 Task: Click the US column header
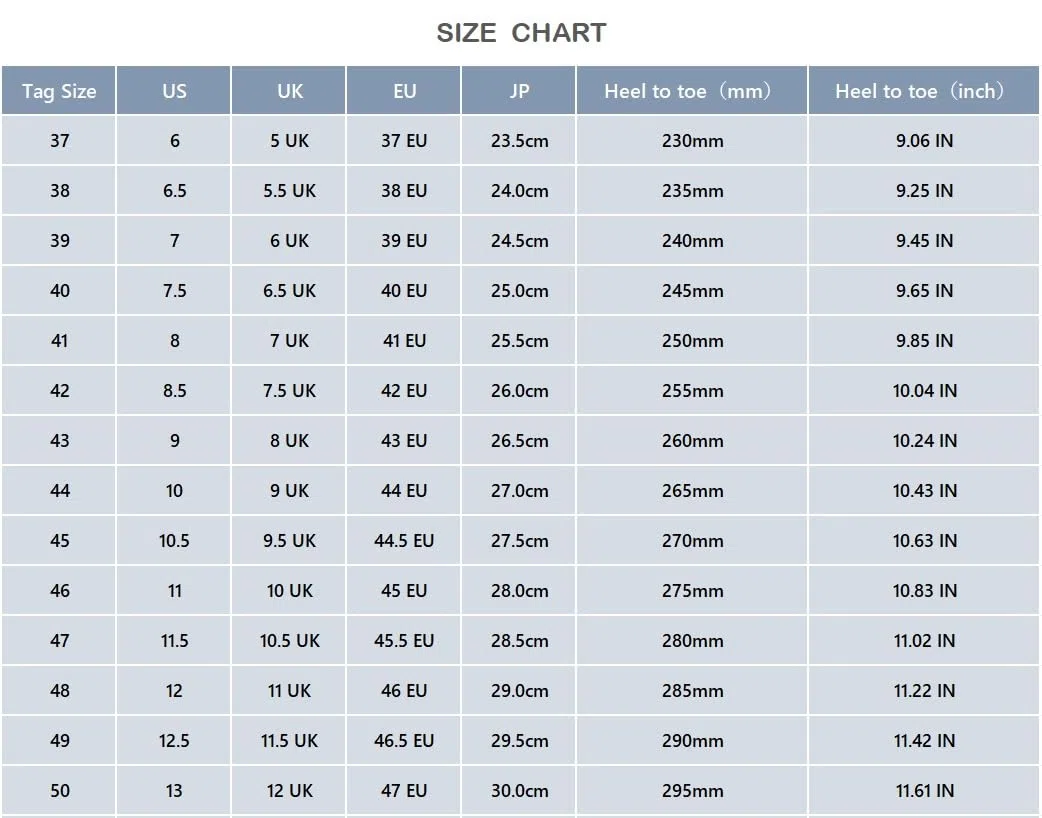(174, 90)
